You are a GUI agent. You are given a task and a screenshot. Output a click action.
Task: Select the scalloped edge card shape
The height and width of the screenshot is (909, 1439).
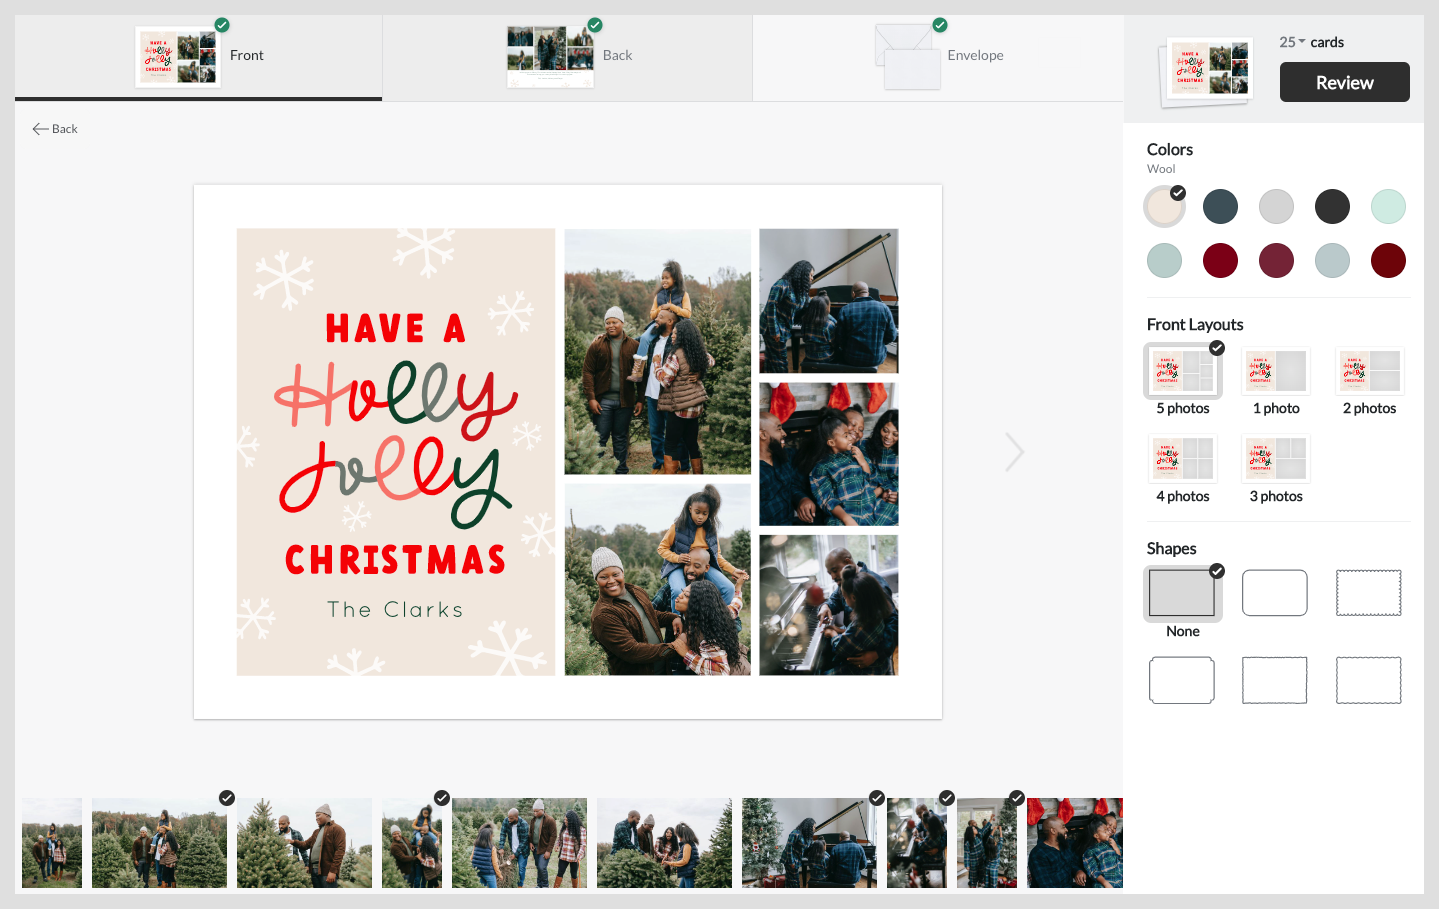coord(1368,592)
